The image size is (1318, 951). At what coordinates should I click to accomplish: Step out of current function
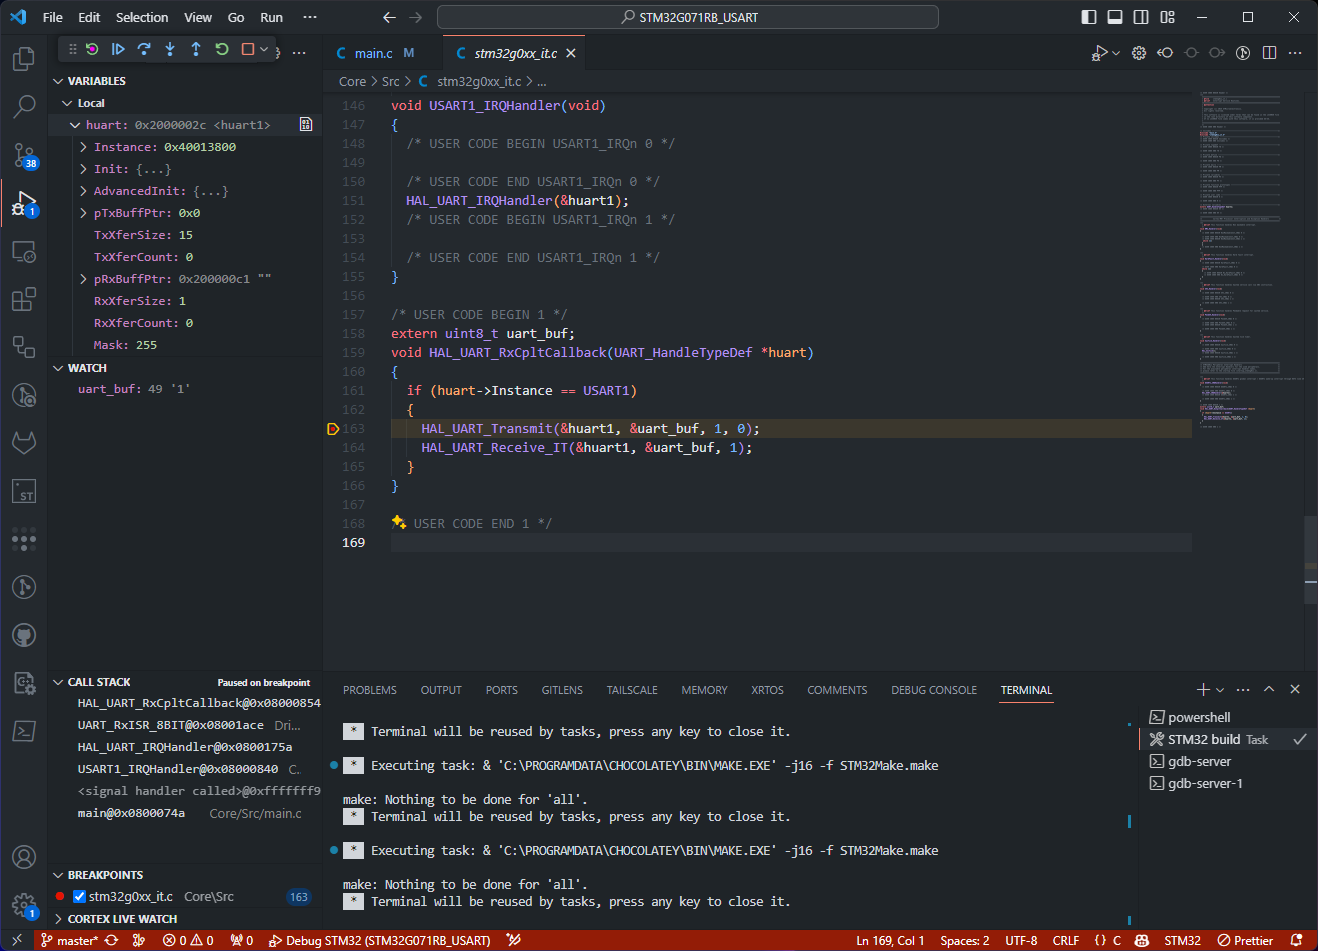click(x=194, y=49)
